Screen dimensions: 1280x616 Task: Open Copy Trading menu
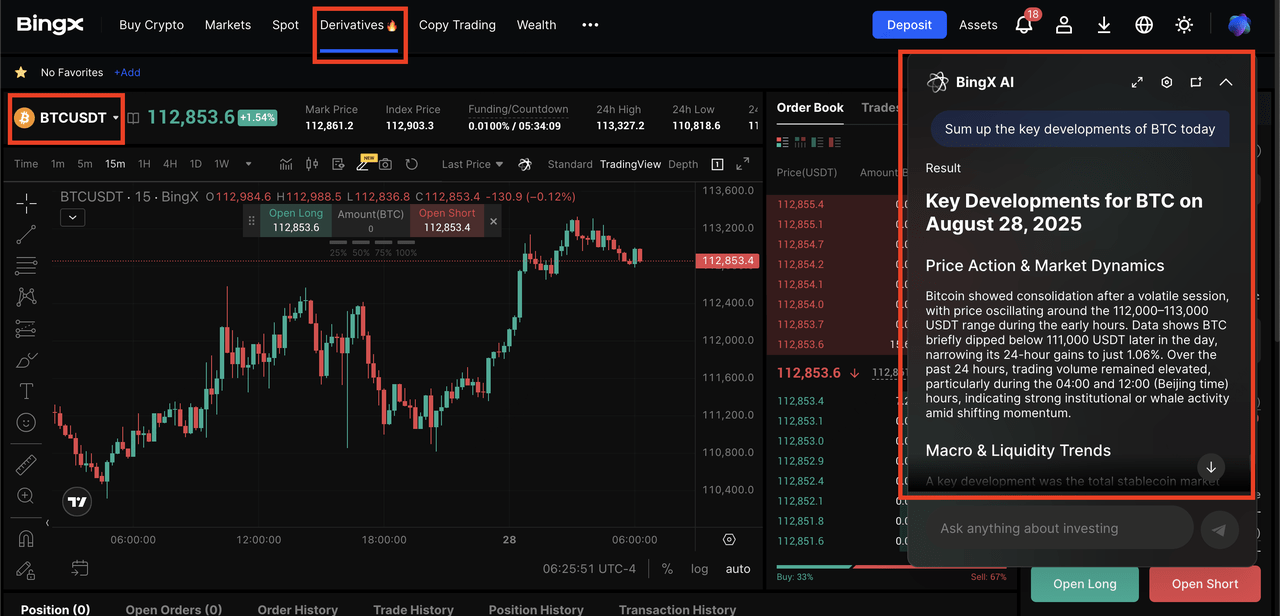pos(457,25)
